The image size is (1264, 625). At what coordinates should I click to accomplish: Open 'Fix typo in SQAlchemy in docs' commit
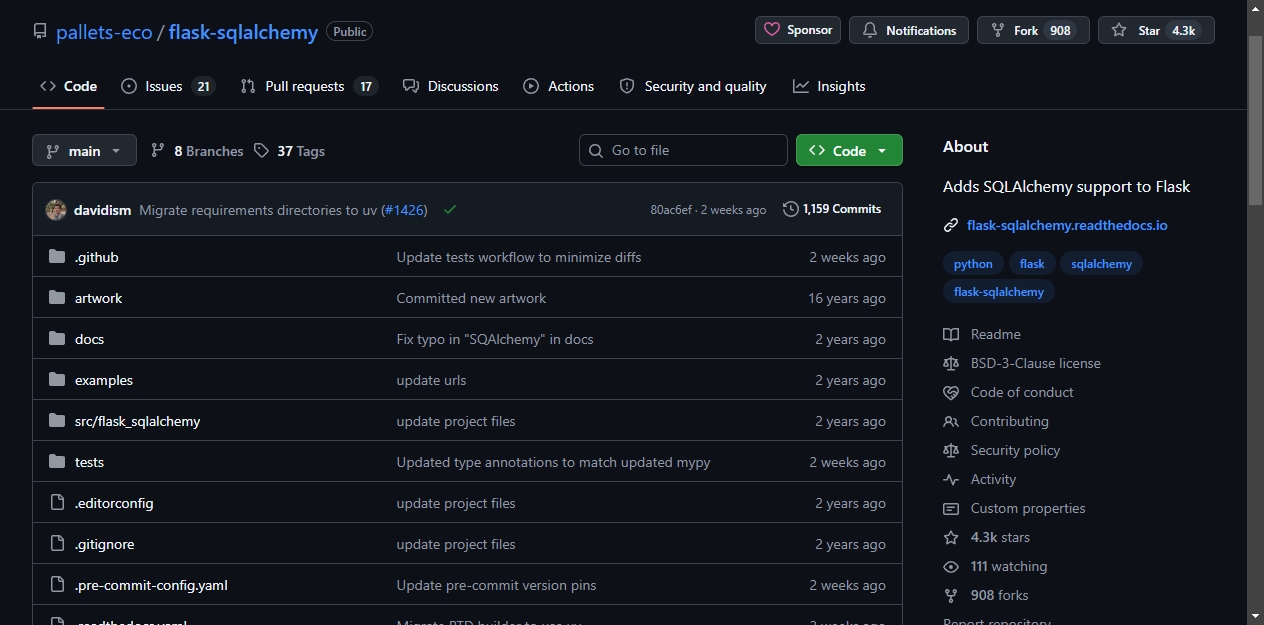coord(495,339)
